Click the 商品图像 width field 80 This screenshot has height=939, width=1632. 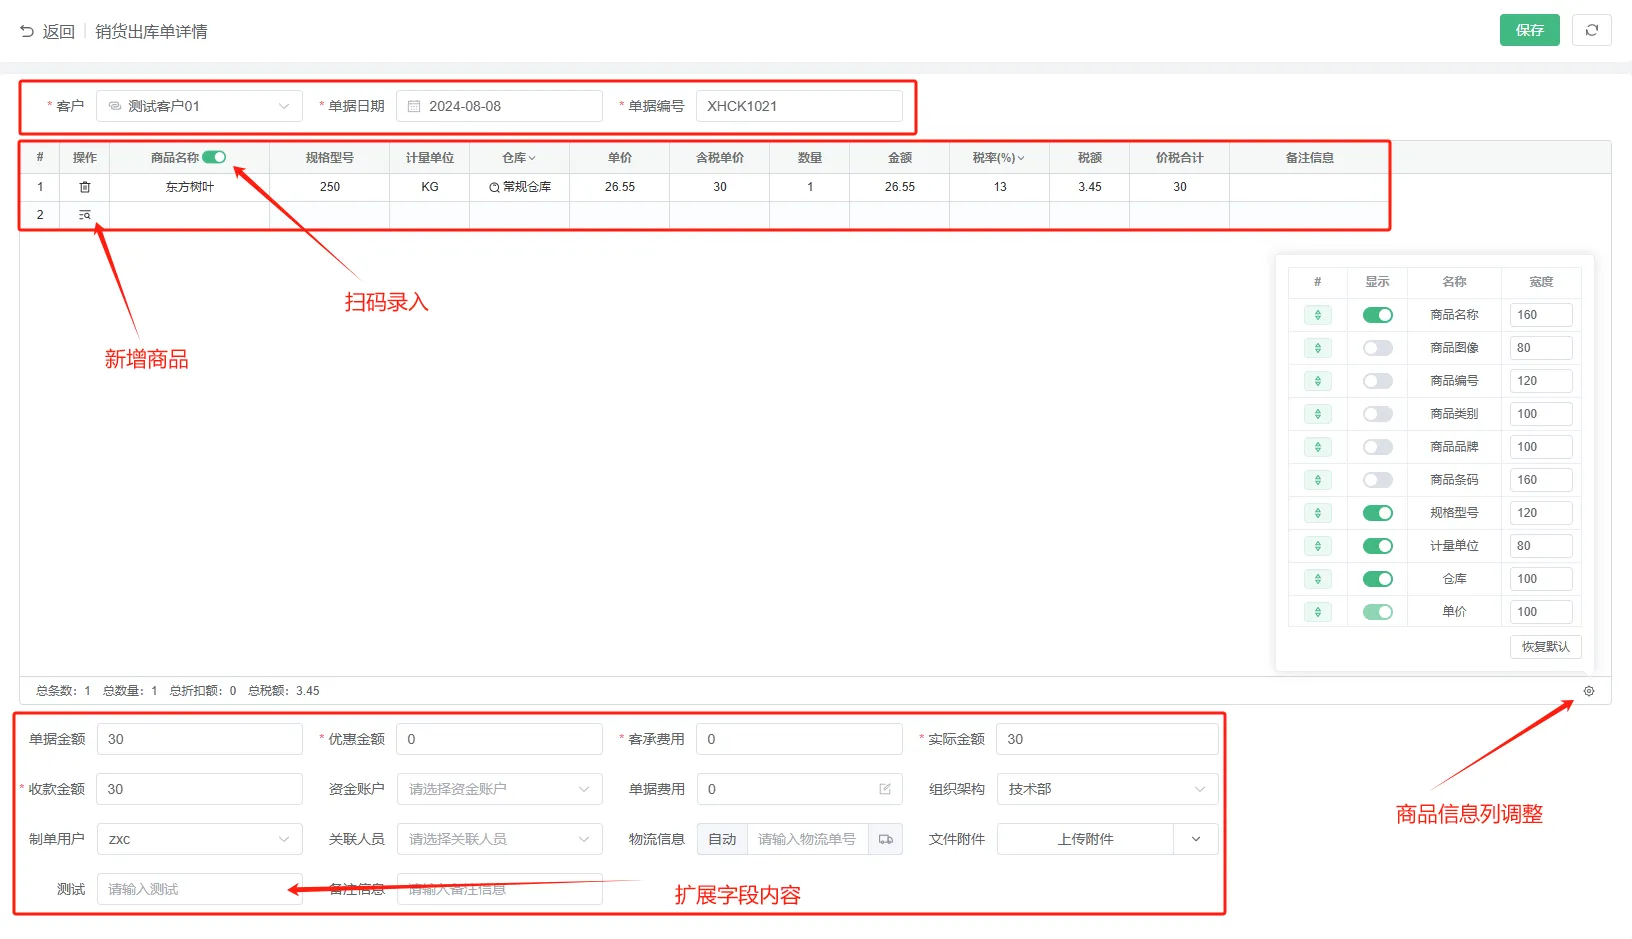point(1541,348)
